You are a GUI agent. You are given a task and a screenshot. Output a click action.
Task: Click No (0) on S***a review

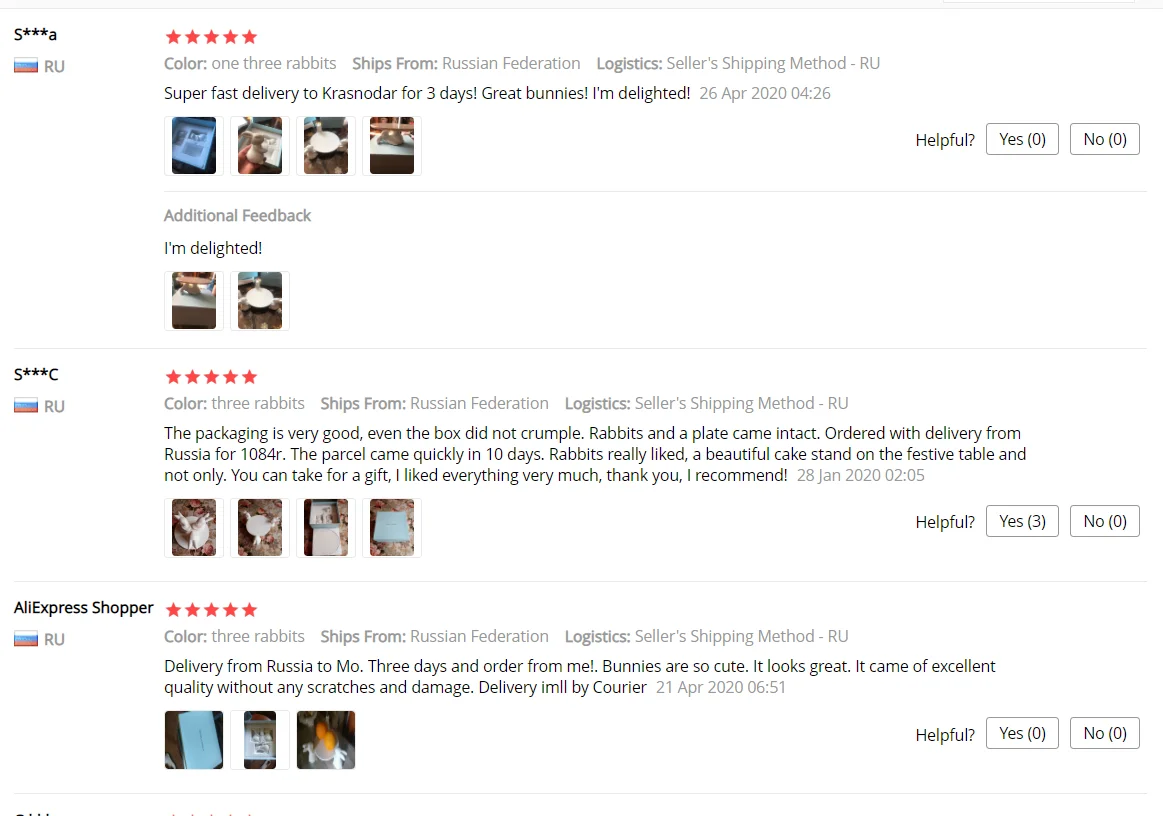1104,139
